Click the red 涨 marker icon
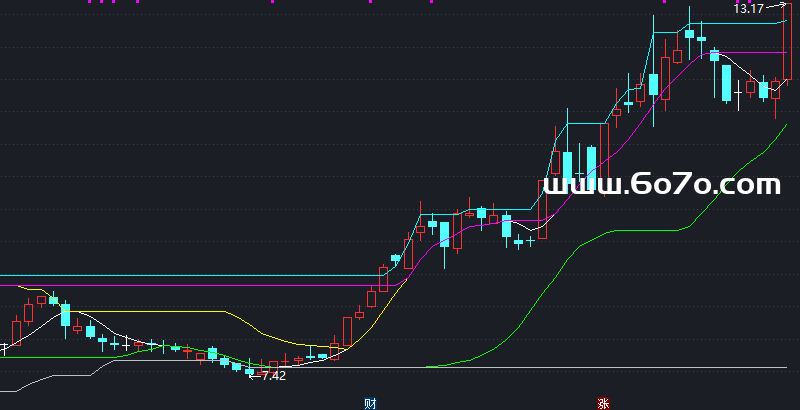The image size is (800, 410). (x=603, y=404)
